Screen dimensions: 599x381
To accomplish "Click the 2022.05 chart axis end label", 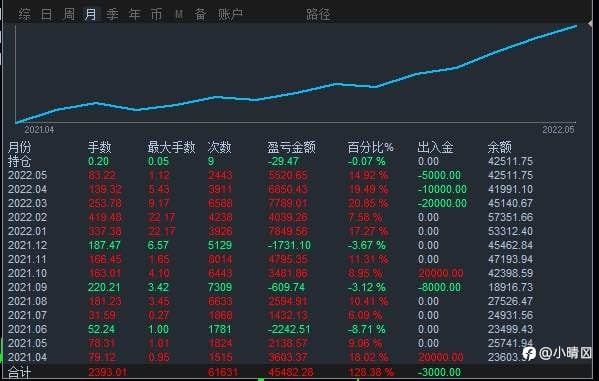I will (x=558, y=130).
